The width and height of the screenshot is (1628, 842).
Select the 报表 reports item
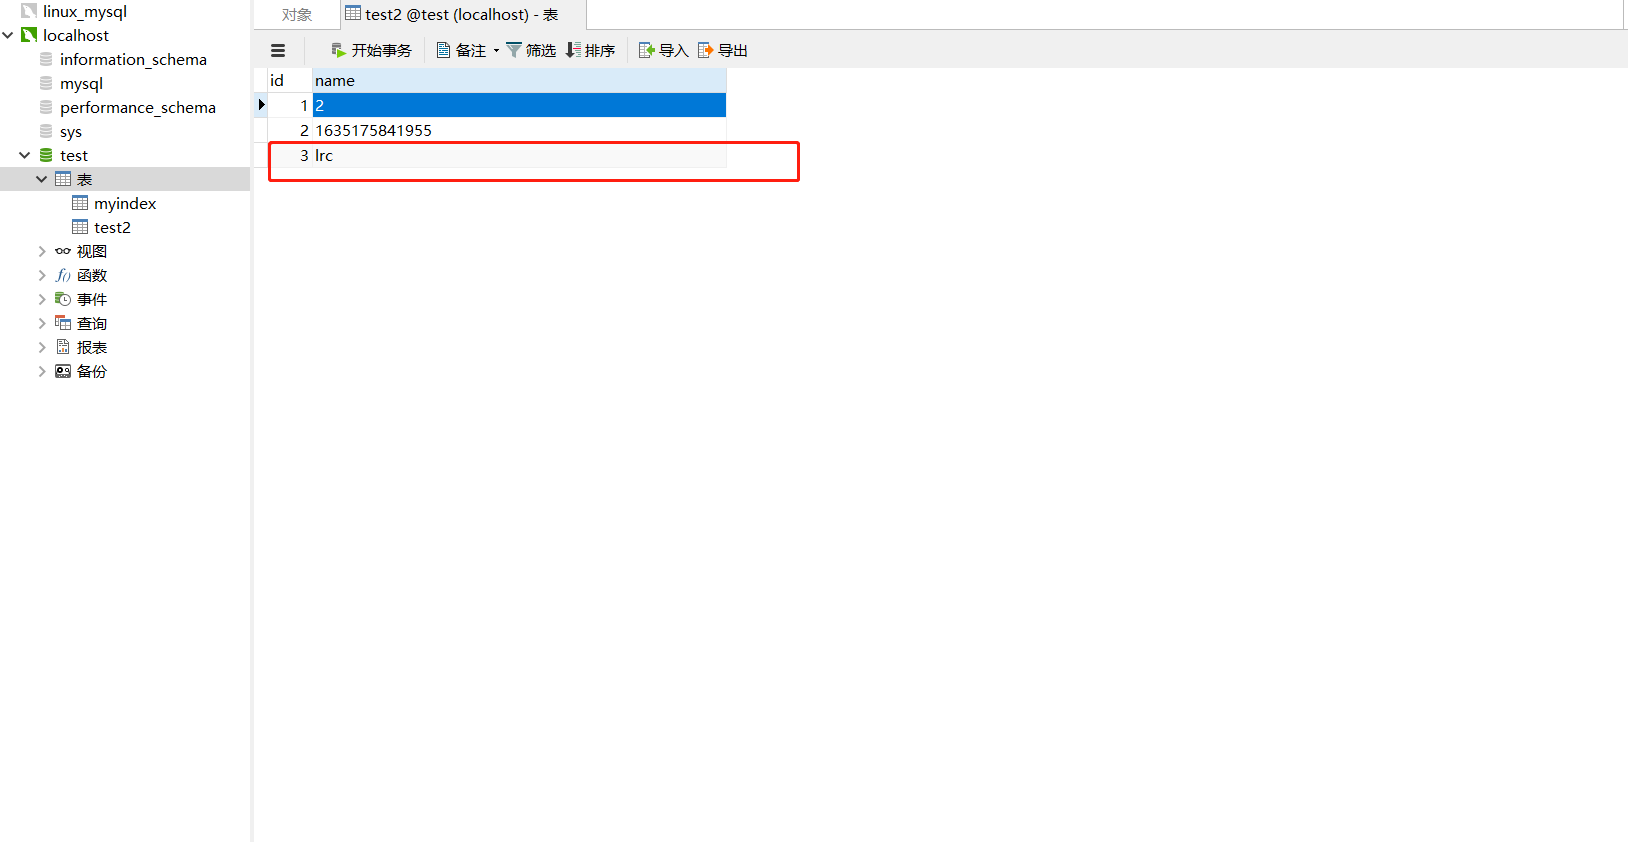(92, 347)
